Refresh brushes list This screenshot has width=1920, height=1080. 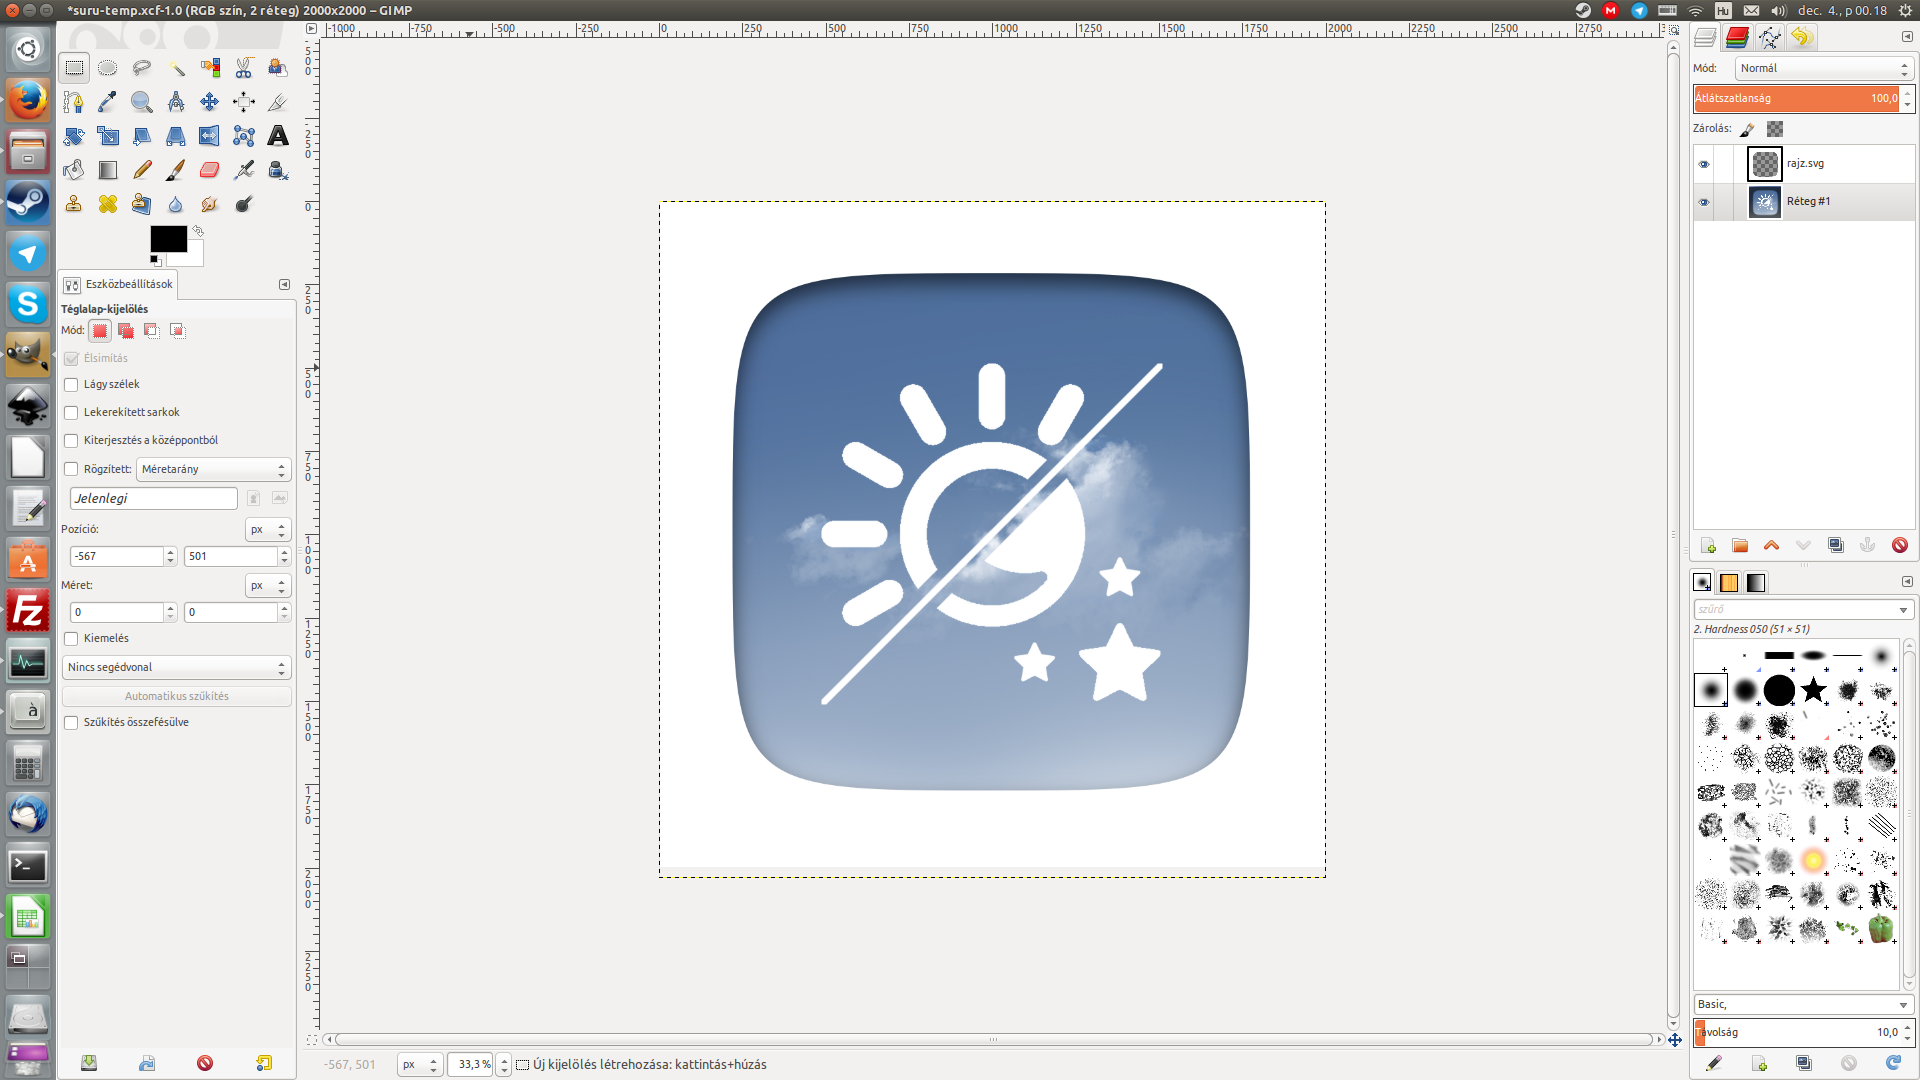pos(1893,1063)
